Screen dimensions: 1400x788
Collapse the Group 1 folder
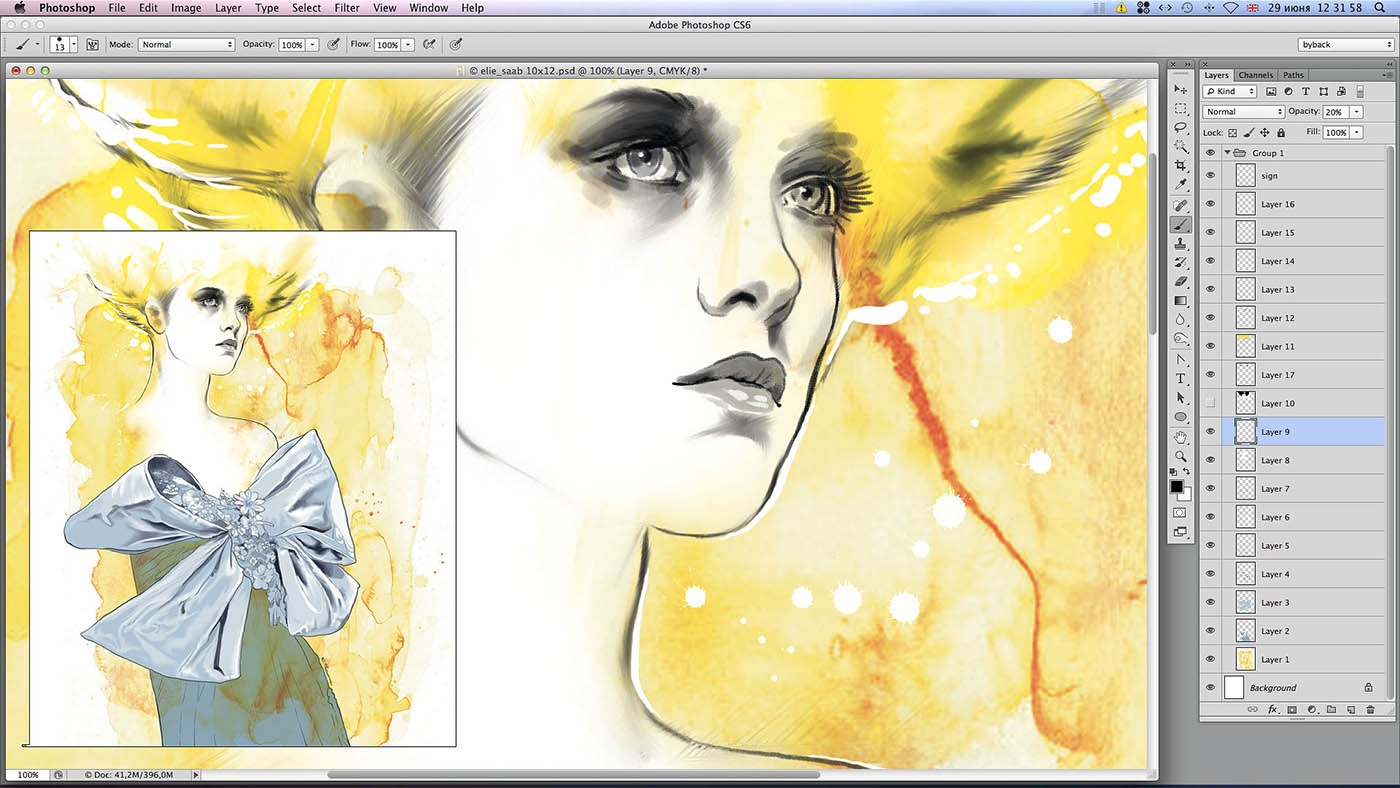click(x=1227, y=153)
